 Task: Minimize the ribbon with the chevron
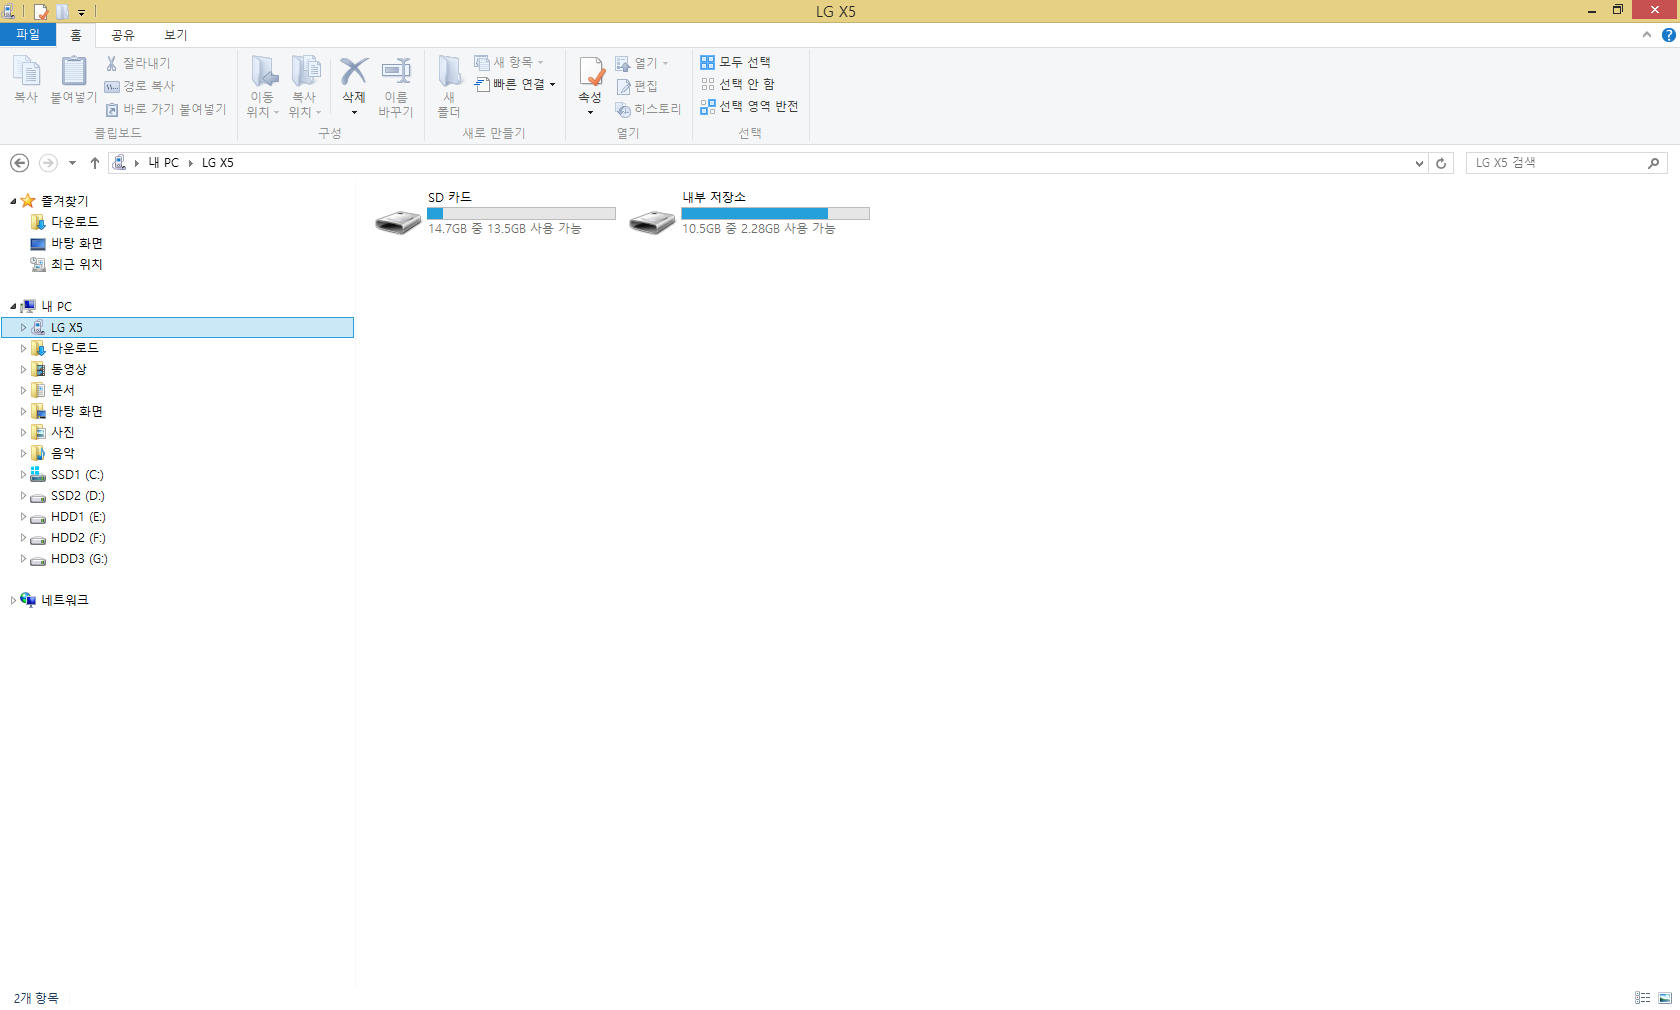1646,35
